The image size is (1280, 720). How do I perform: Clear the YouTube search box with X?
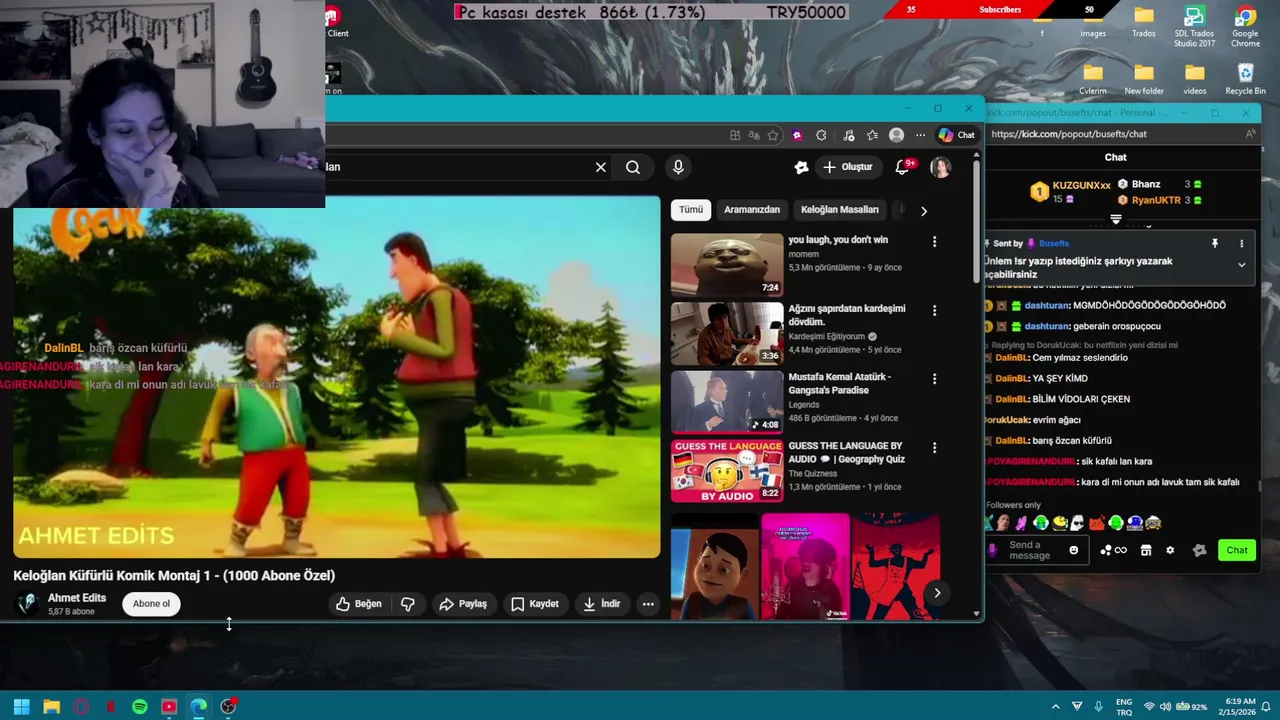[x=600, y=167]
